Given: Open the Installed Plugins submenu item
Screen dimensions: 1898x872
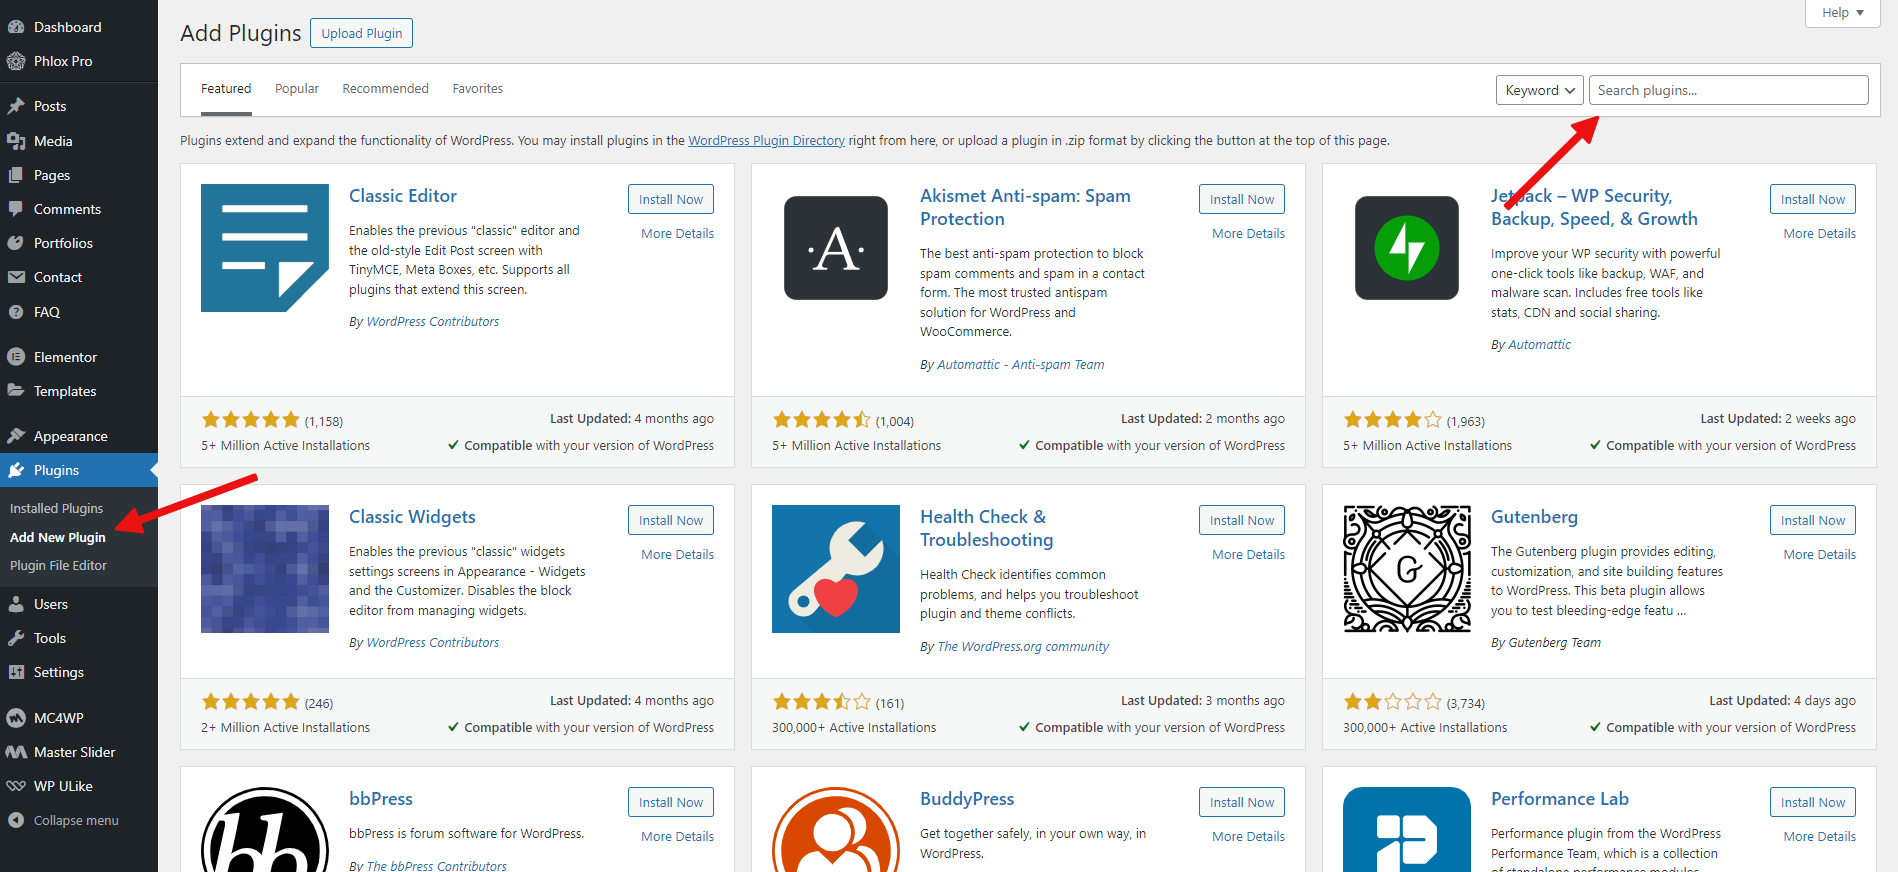Looking at the screenshot, I should pos(57,508).
